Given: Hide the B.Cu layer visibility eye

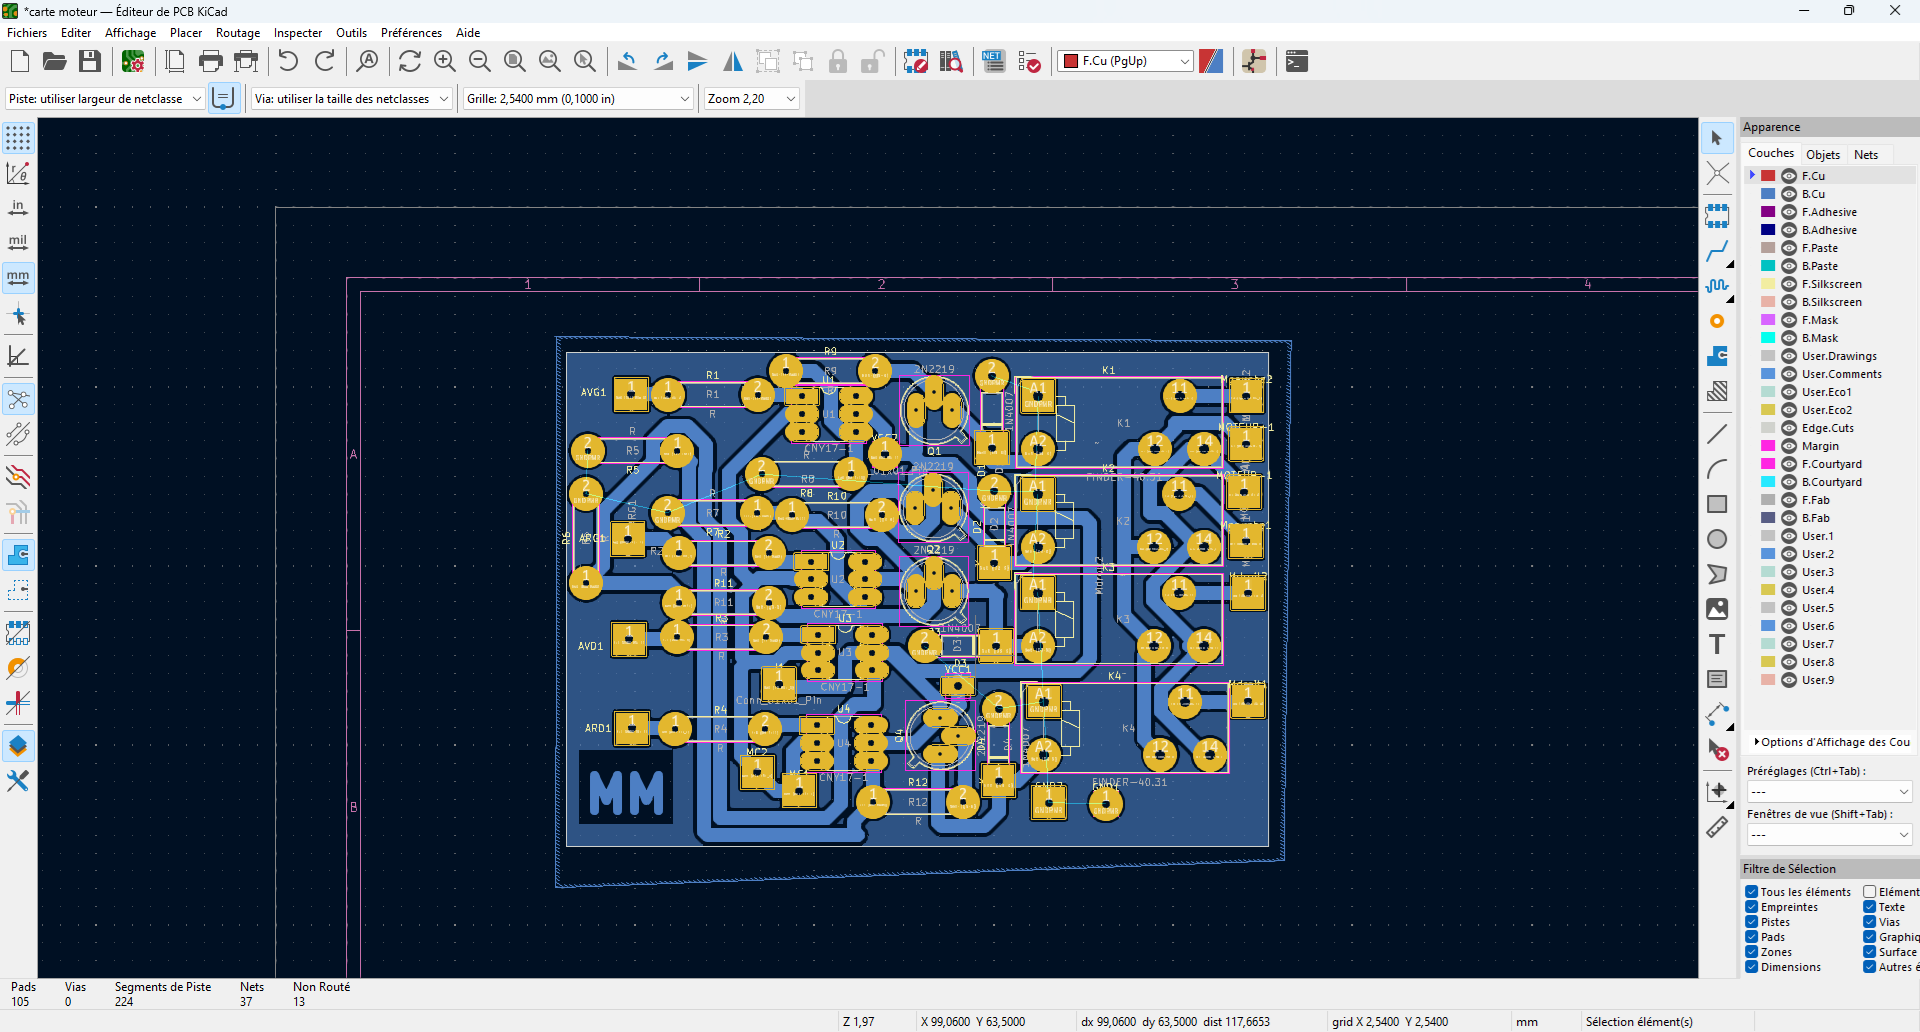Looking at the screenshot, I should [1789, 194].
